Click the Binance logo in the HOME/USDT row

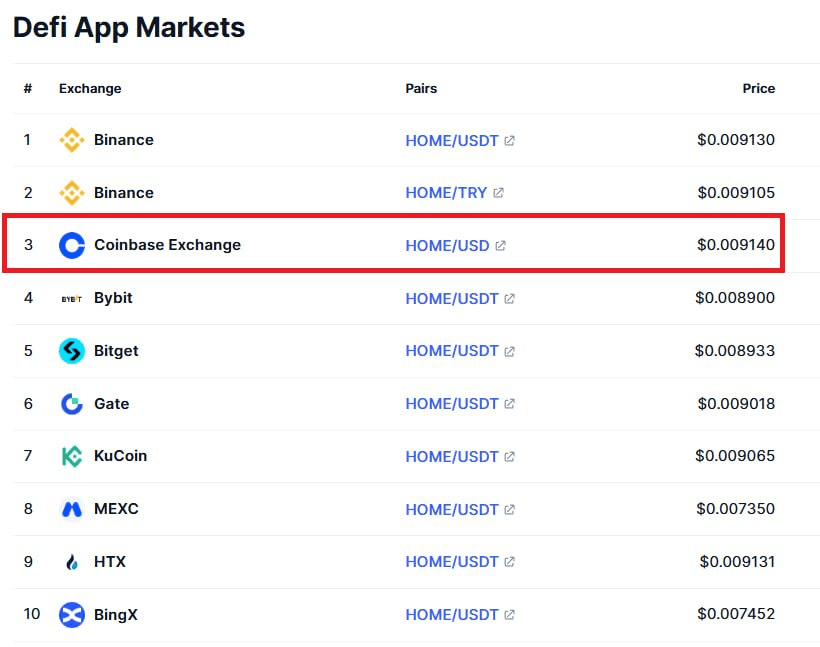pyautogui.click(x=72, y=140)
